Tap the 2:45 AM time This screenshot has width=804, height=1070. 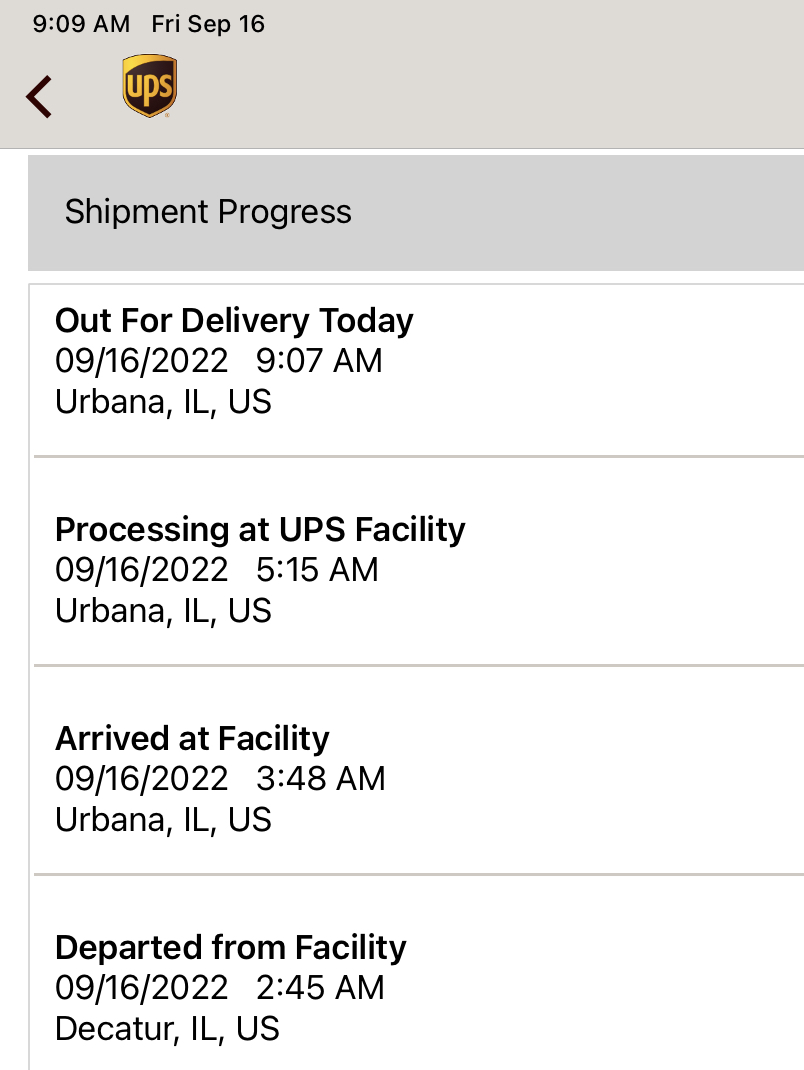320,988
